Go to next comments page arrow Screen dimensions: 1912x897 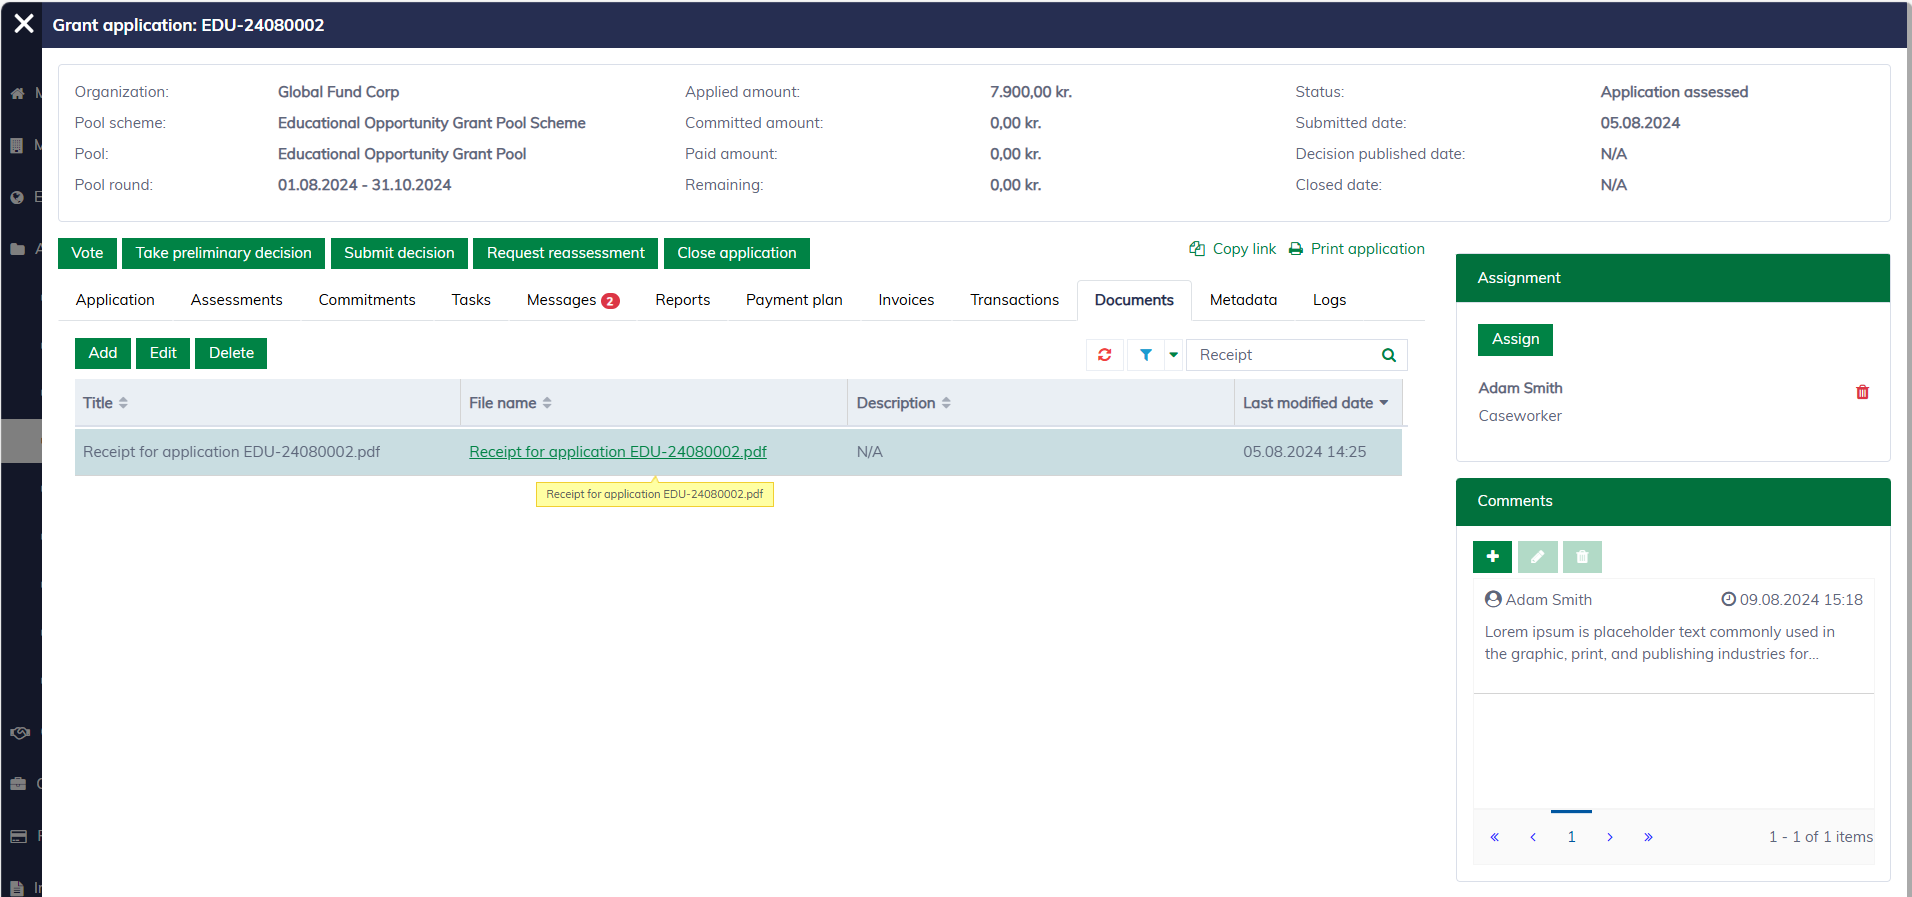(x=1609, y=837)
